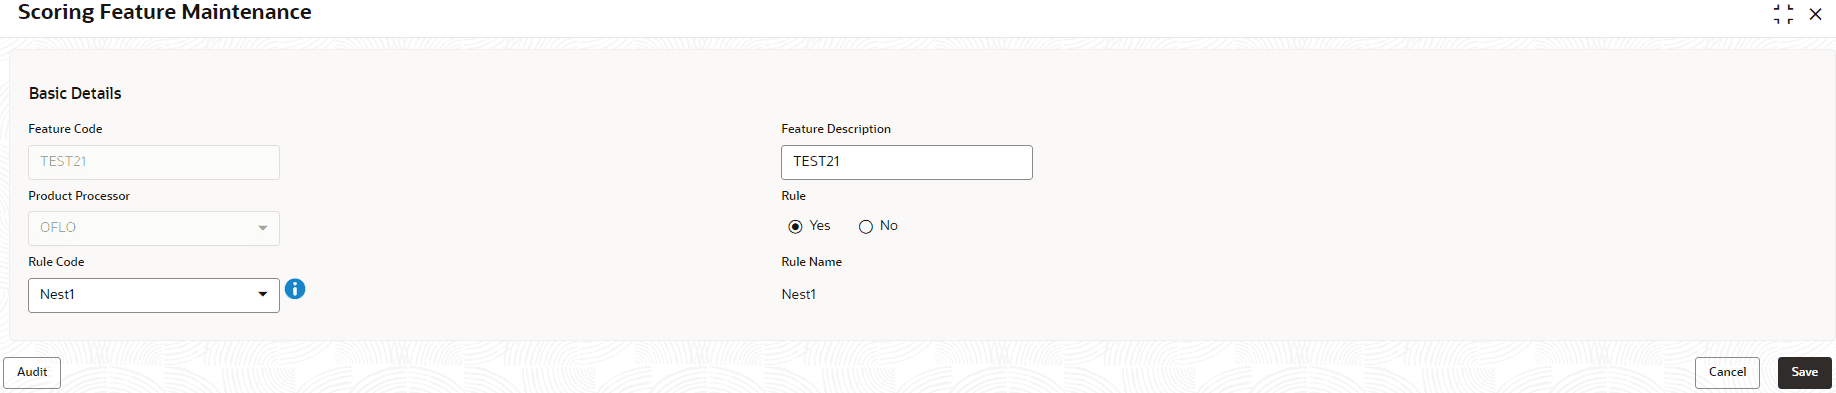Viewport: 1836px width, 393px height.
Task: Click the Rule Name value Nest1
Action: pyautogui.click(x=799, y=295)
